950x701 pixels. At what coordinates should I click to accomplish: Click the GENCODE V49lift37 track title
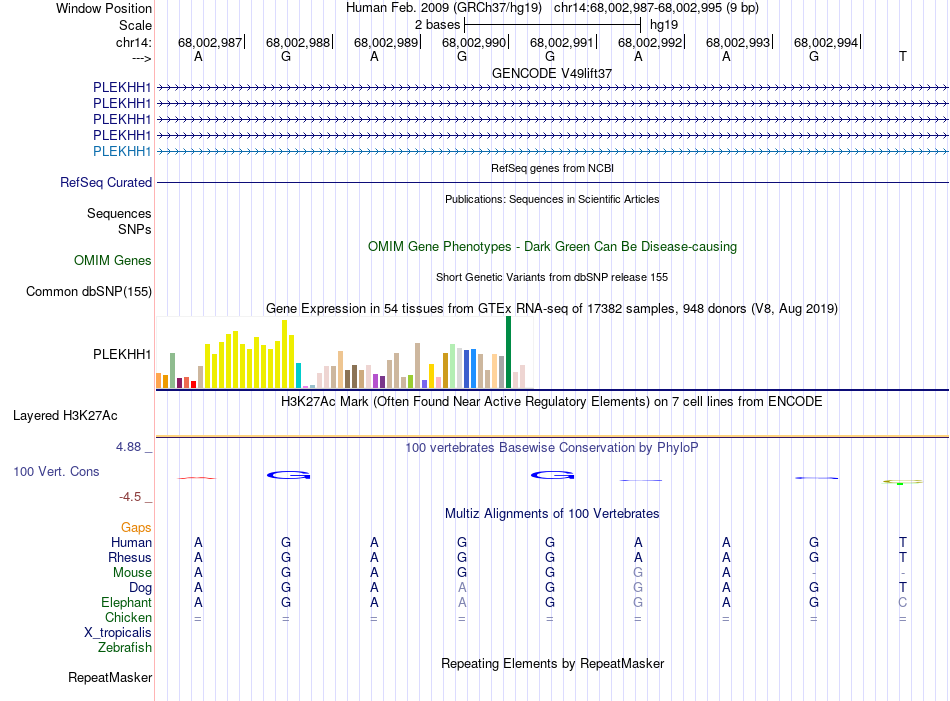[x=552, y=73]
